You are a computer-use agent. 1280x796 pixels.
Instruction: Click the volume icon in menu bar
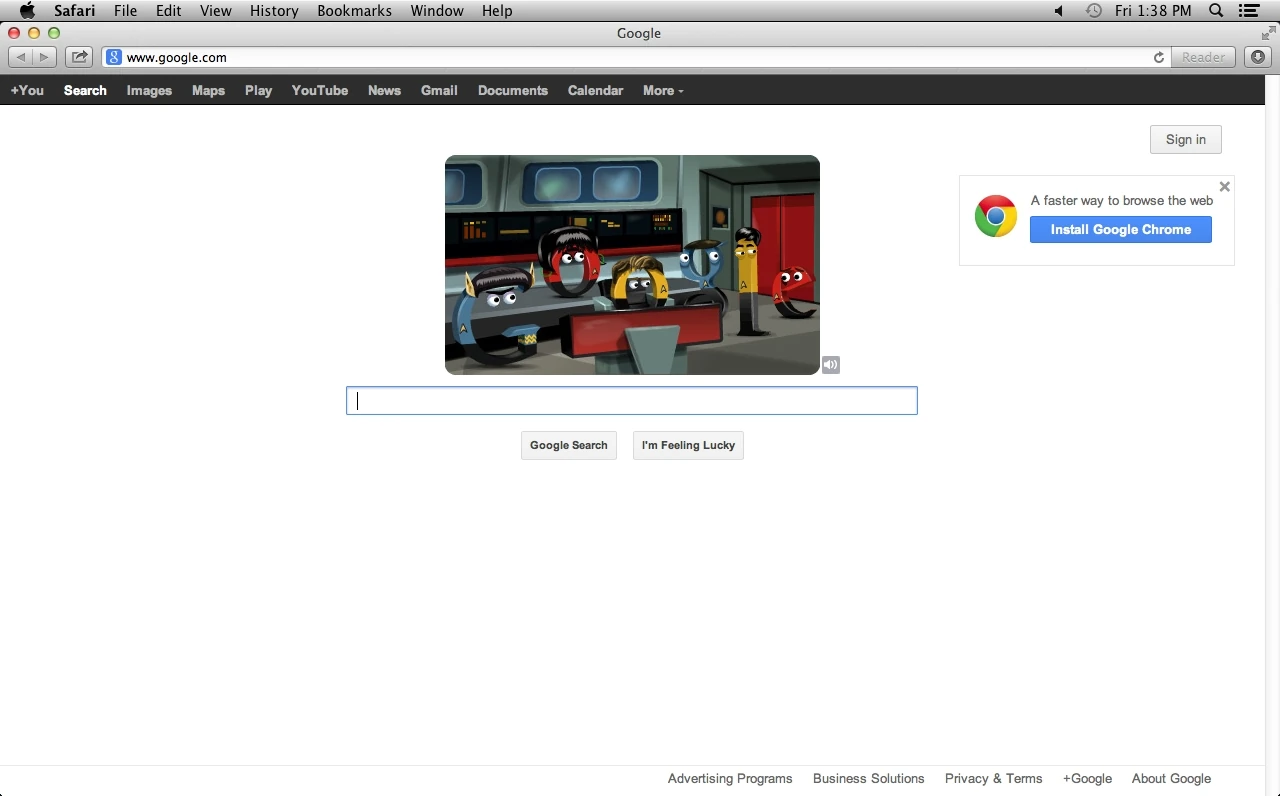tap(1059, 11)
